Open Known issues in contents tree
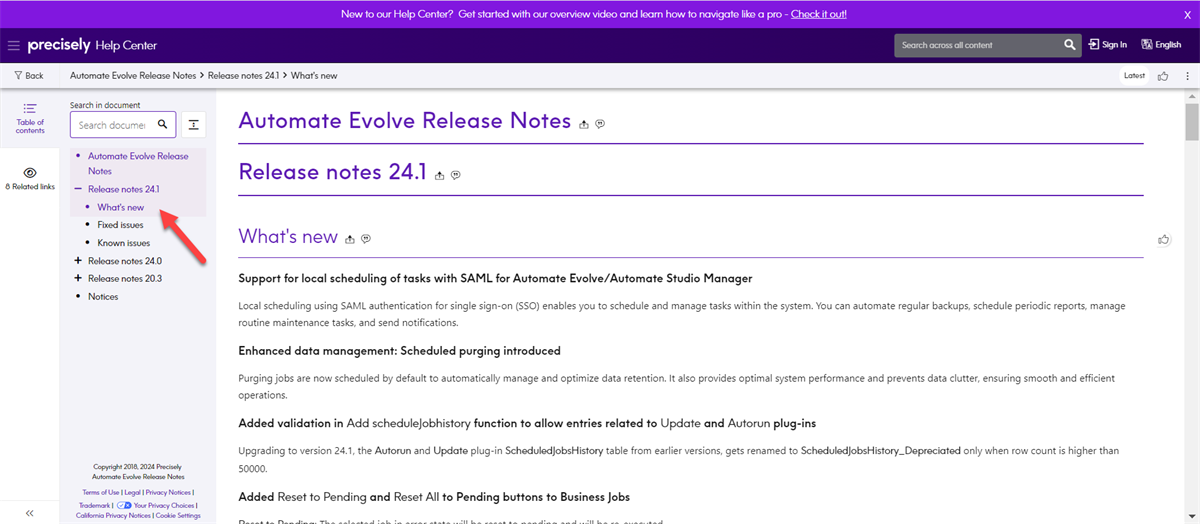This screenshot has height=524, width=1200. click(x=124, y=243)
